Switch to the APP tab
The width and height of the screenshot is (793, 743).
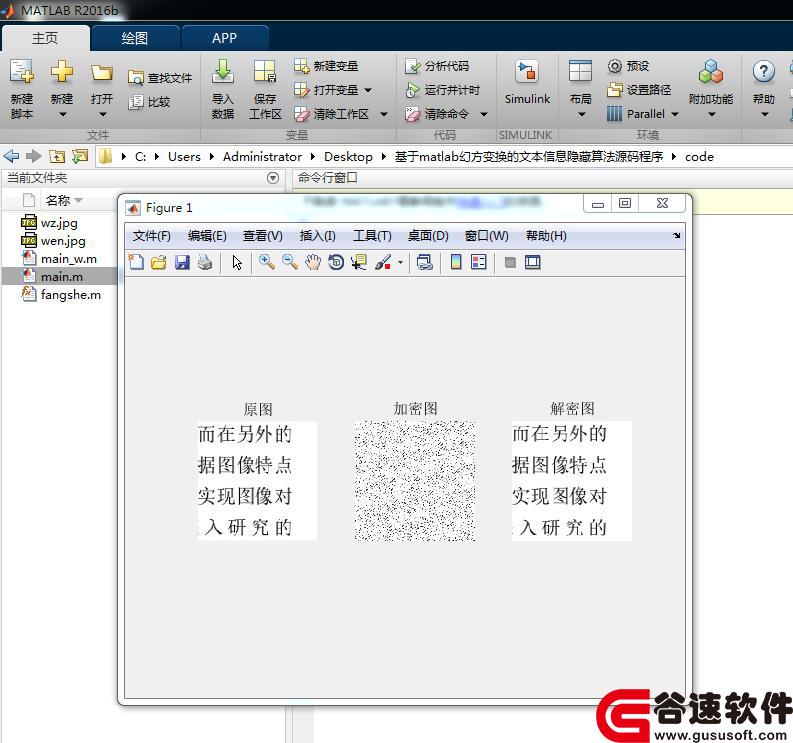225,38
